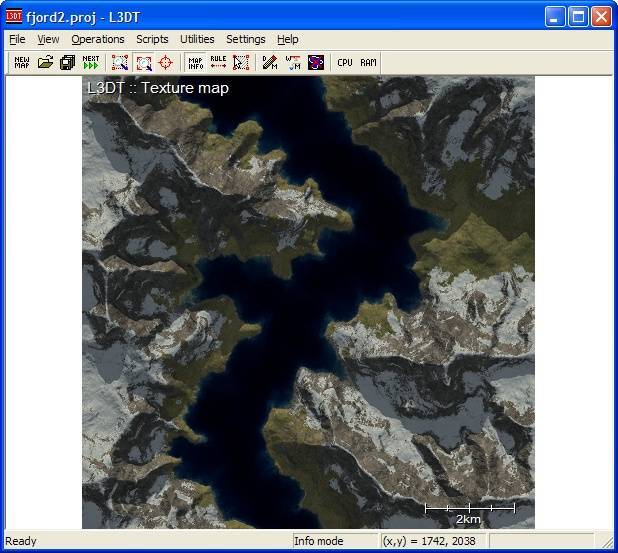Image resolution: width=618 pixels, height=553 pixels.
Task: Click the save all maps icon
Action: tap(67, 62)
